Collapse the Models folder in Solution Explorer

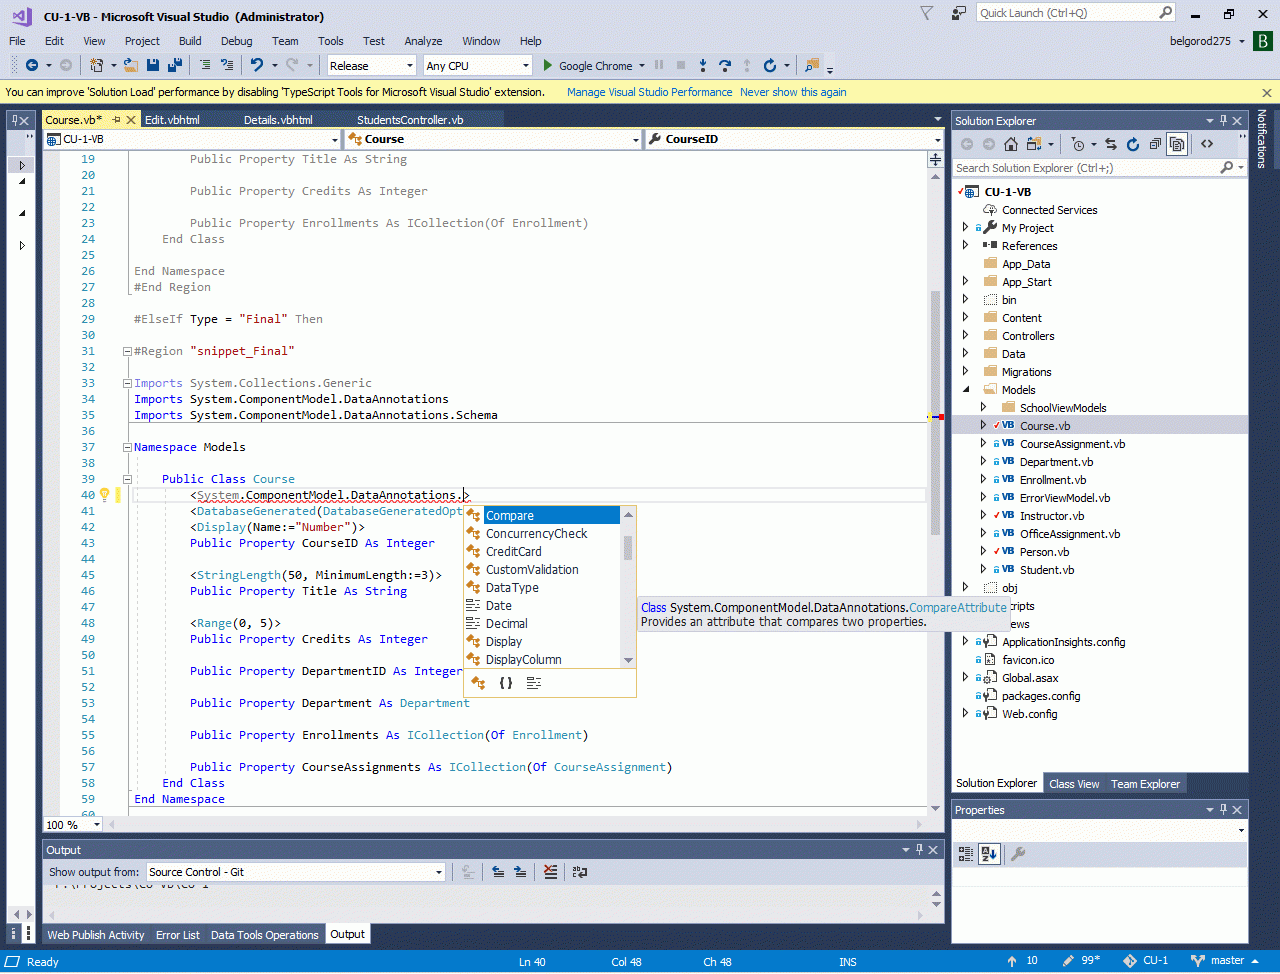click(x=965, y=390)
